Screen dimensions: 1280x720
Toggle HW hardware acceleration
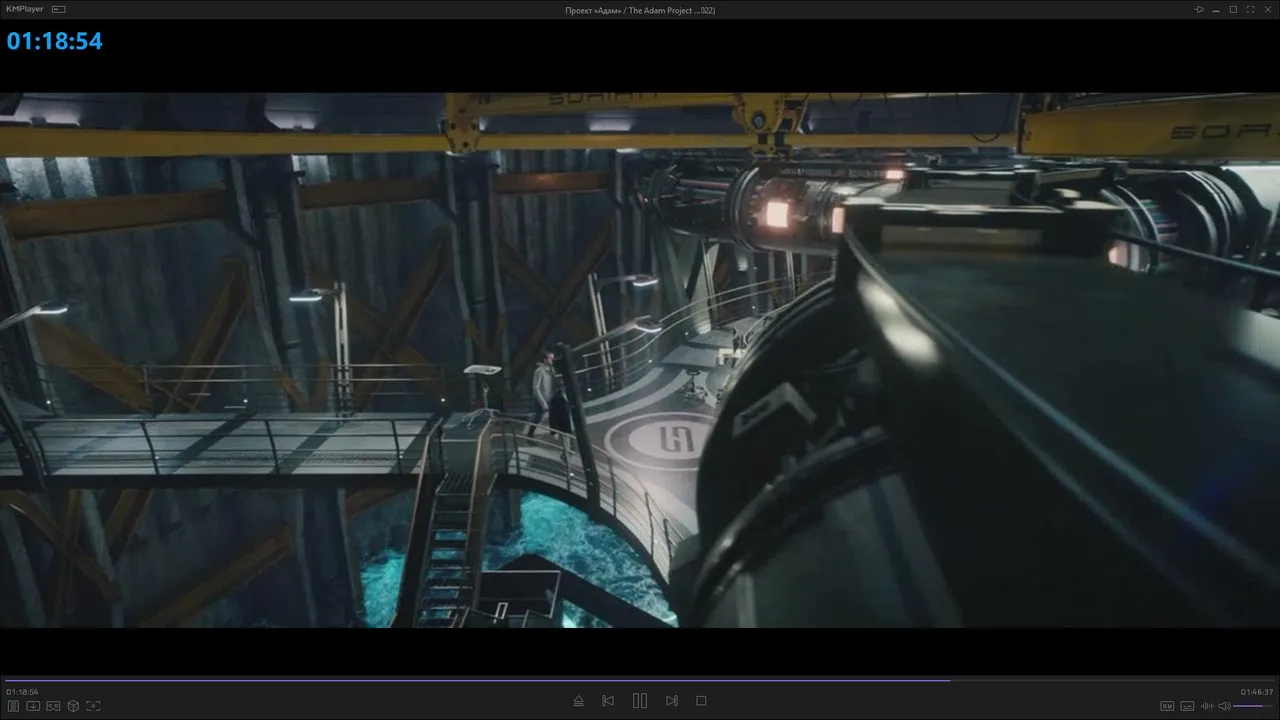[x=1166, y=706]
